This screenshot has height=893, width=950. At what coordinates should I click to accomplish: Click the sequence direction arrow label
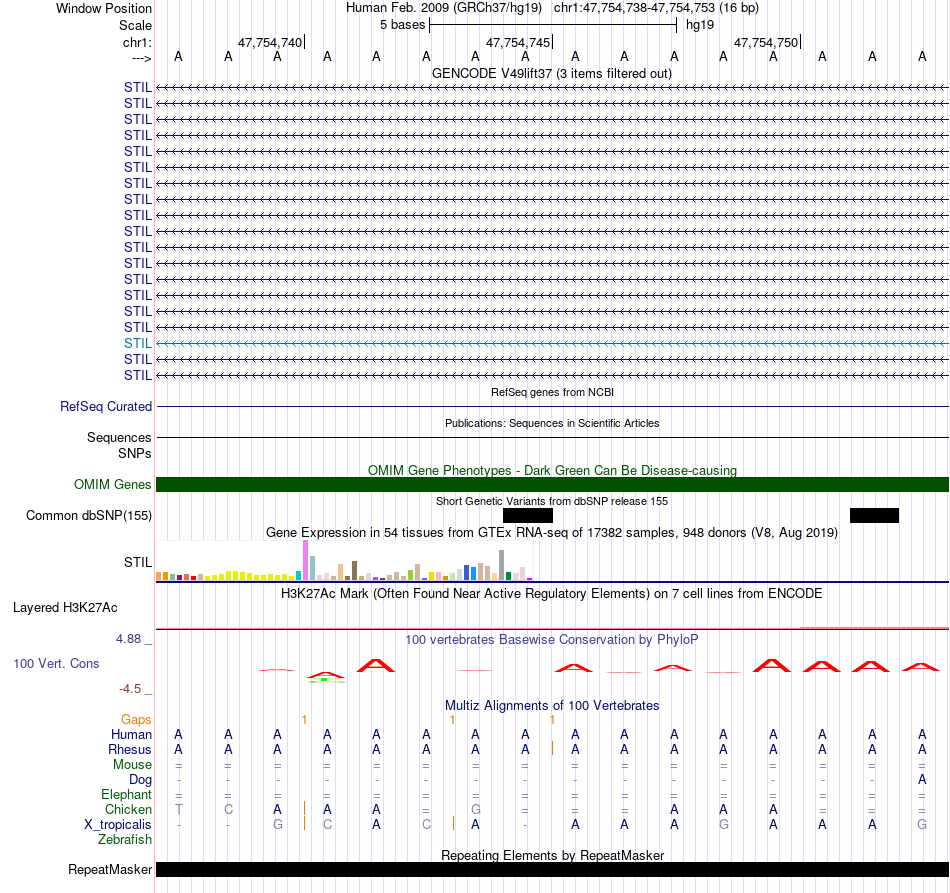pos(141,58)
